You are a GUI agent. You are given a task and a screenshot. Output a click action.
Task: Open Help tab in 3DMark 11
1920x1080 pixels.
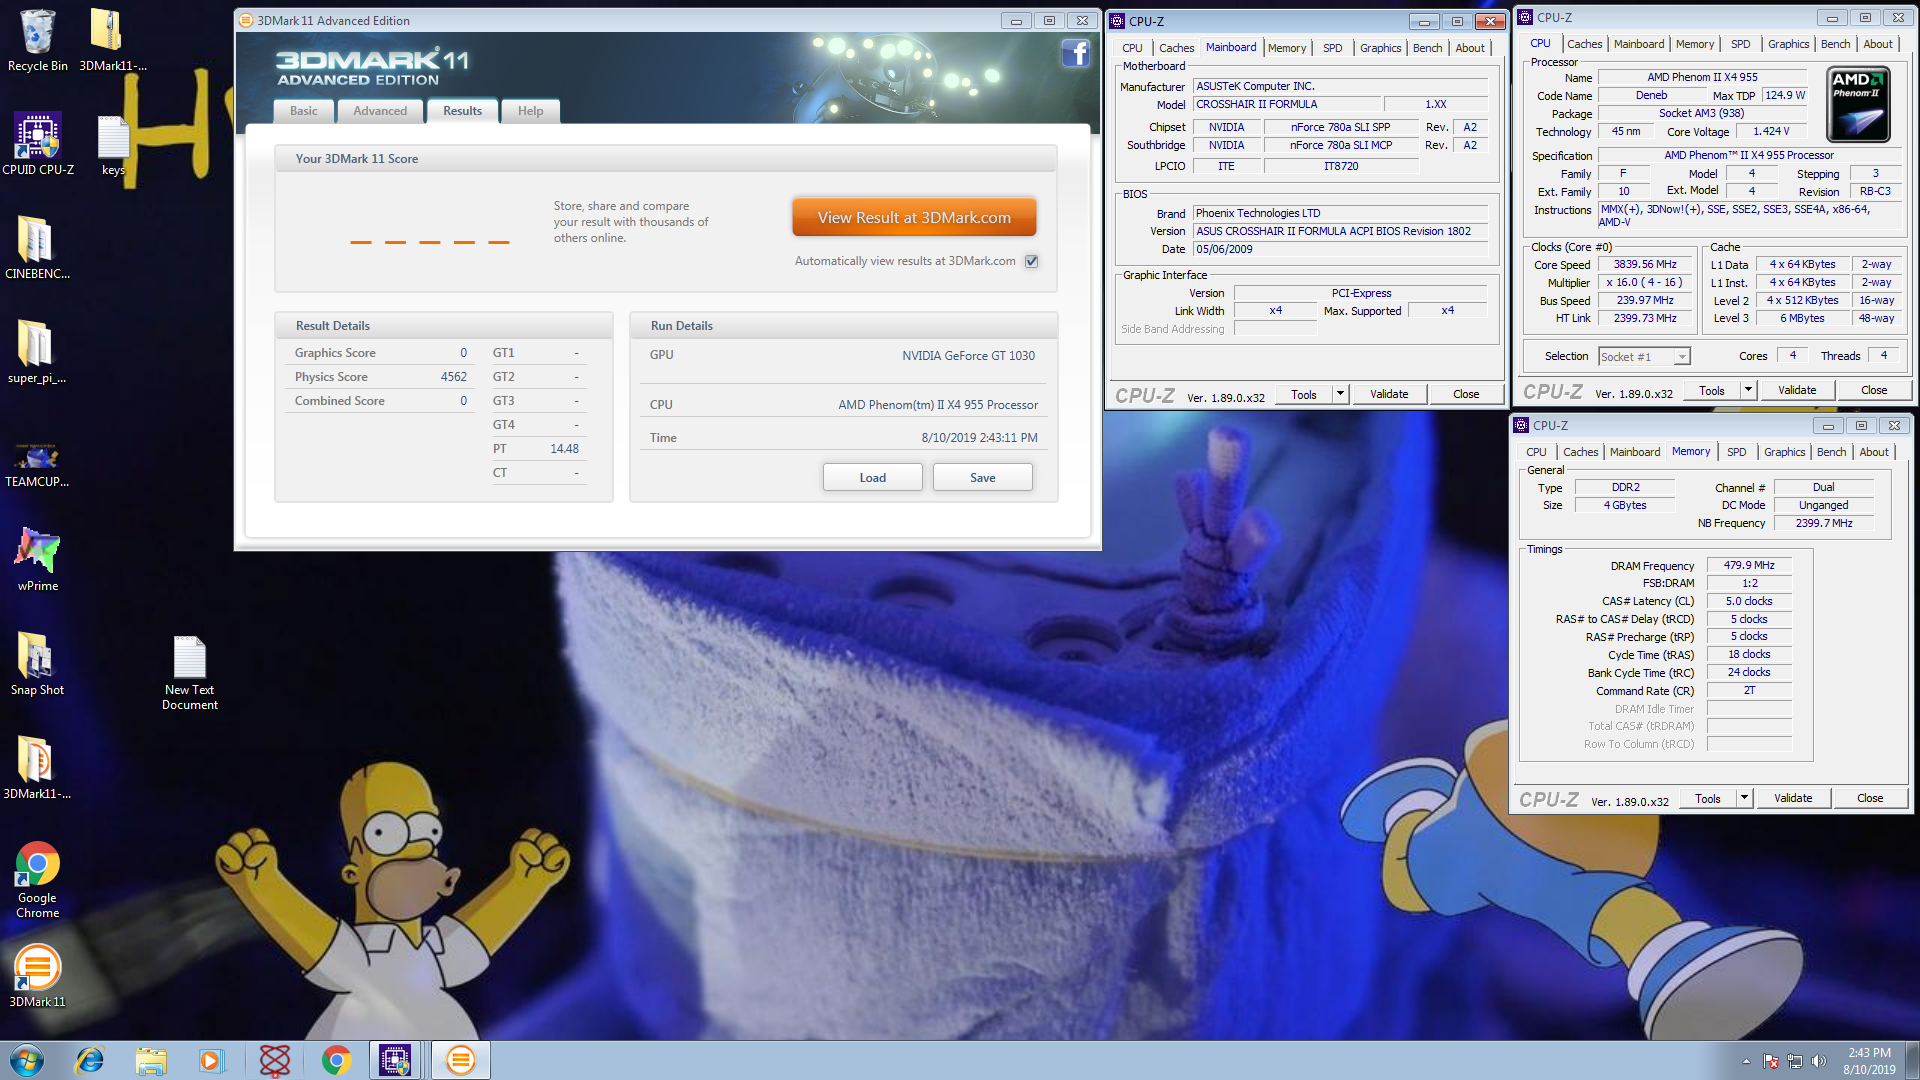[530, 111]
